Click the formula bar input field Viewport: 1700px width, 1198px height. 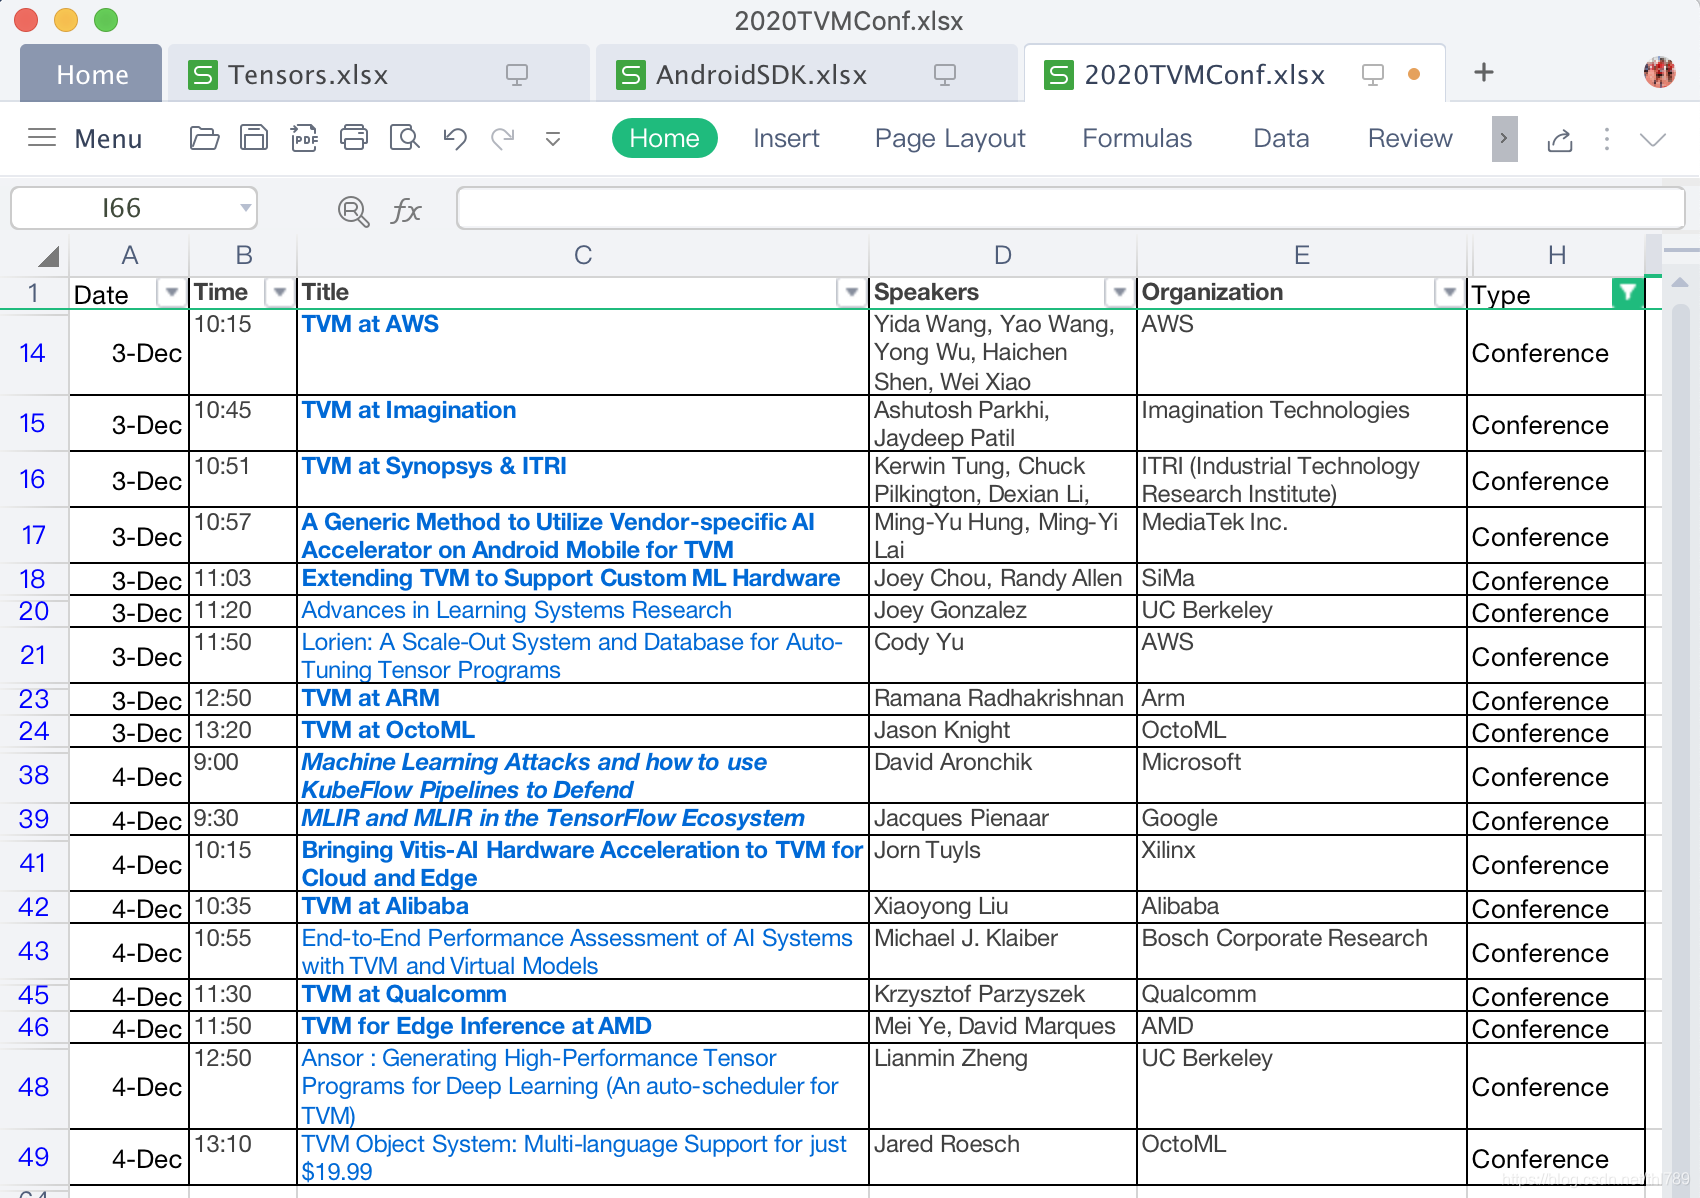tap(1071, 208)
